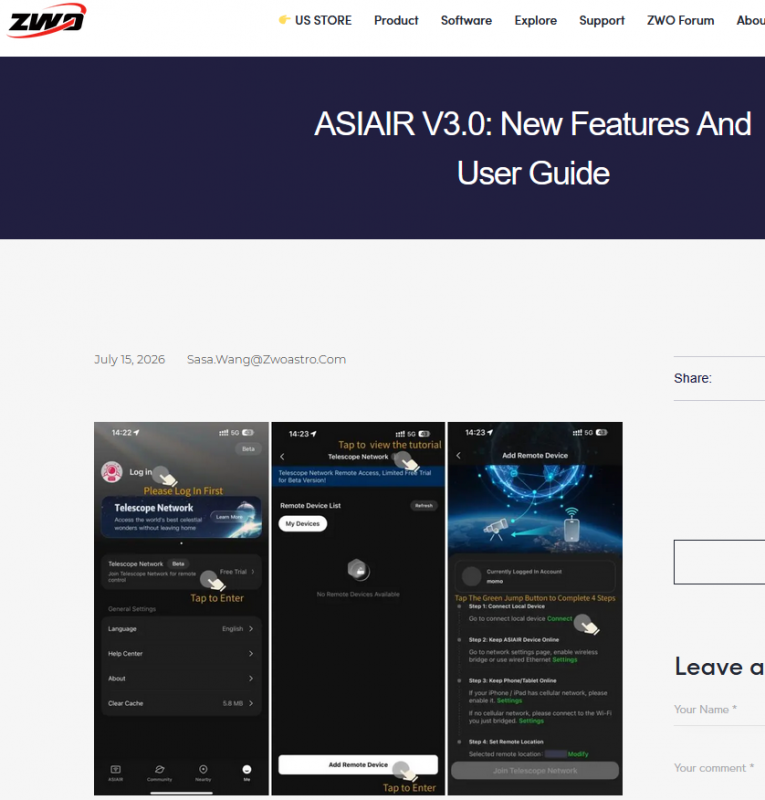
Task: Tap the Join Telescope Network button
Action: (x=535, y=770)
